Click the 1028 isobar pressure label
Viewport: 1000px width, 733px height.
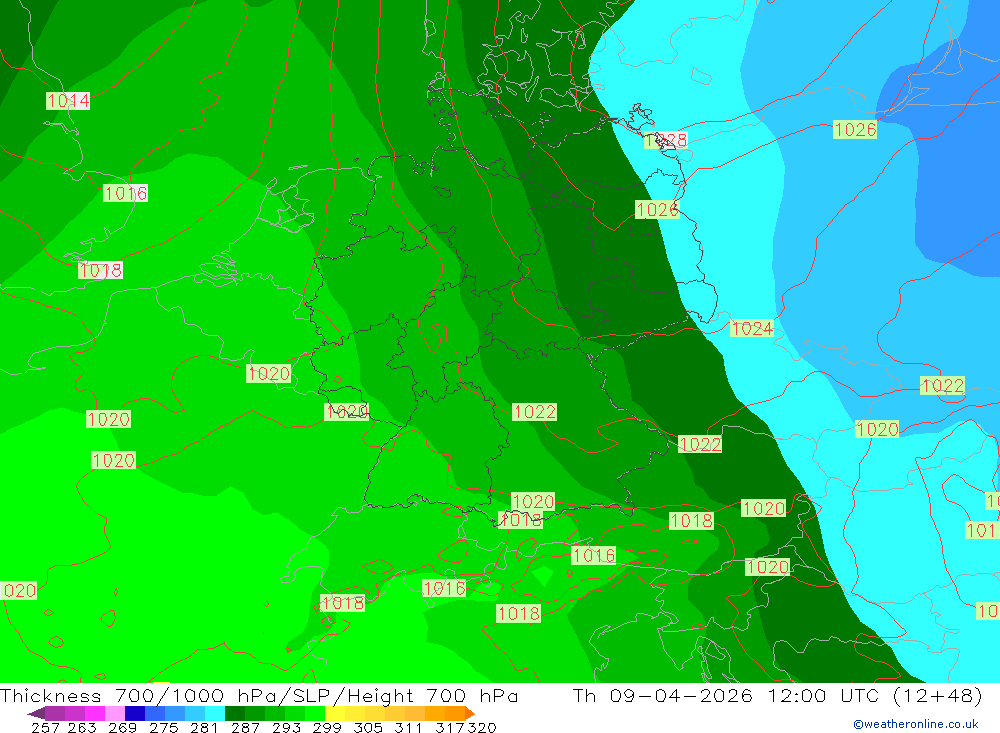tap(666, 140)
